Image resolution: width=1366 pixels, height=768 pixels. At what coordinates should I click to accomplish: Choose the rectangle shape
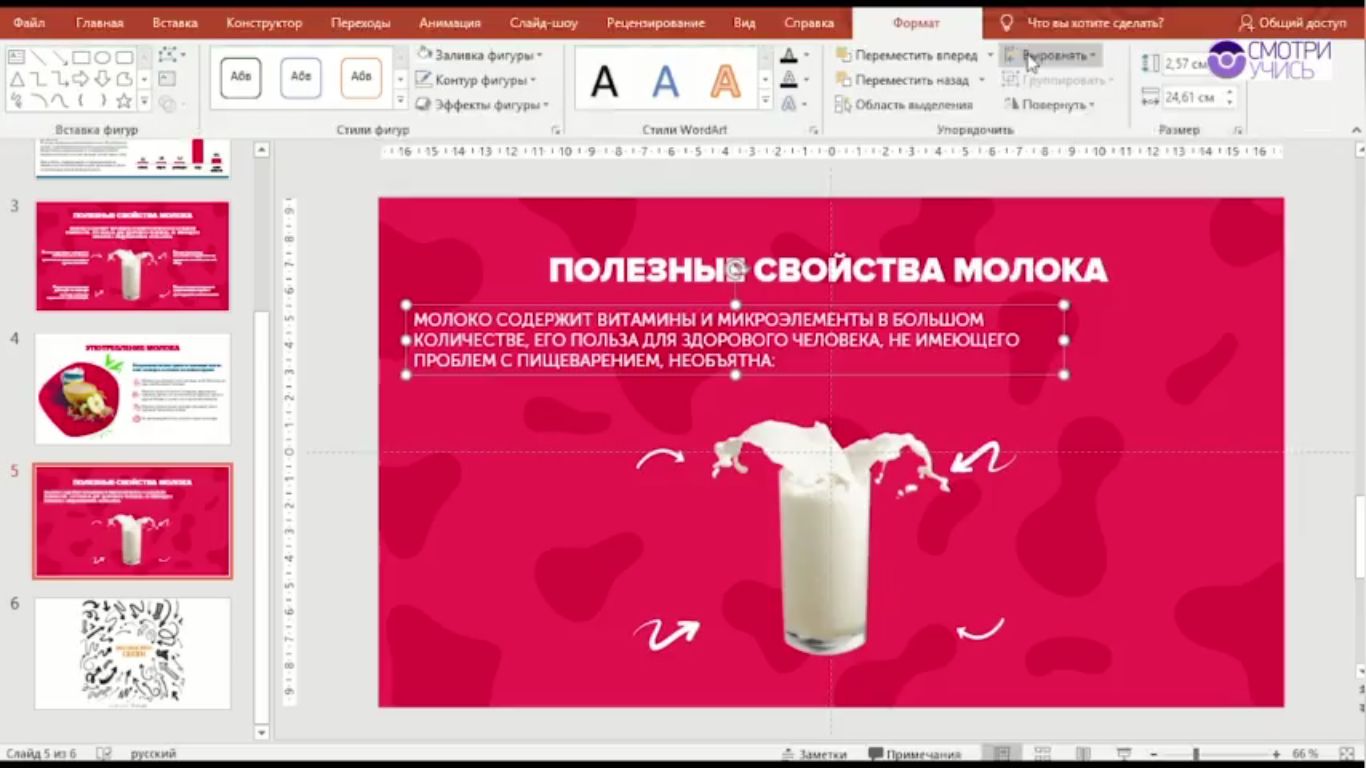point(81,57)
